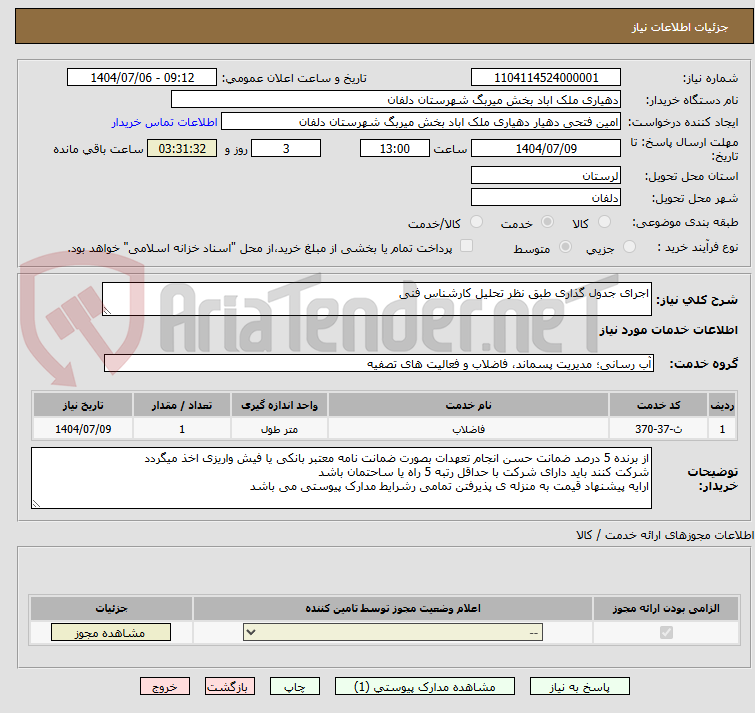This screenshot has width=755, height=713.
Task: Open اطلاعات تماس خریدار link
Action: (x=163, y=121)
